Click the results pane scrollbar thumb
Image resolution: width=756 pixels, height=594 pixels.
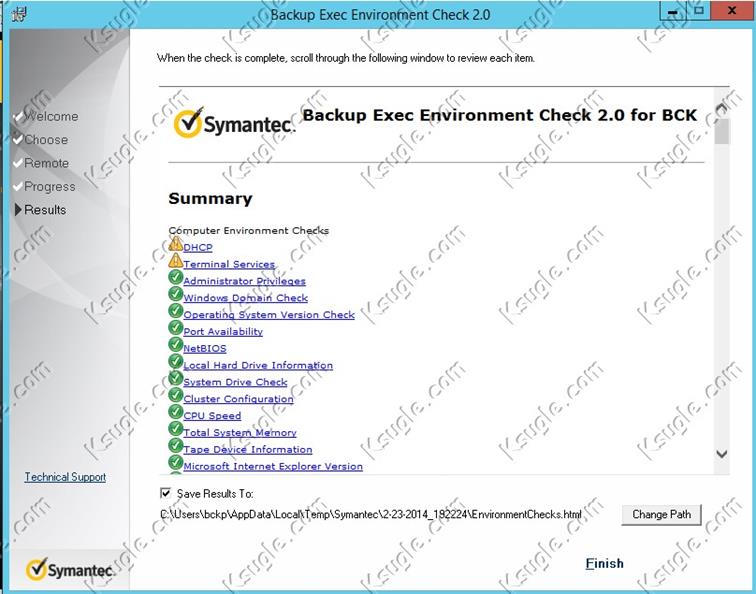tap(722, 131)
